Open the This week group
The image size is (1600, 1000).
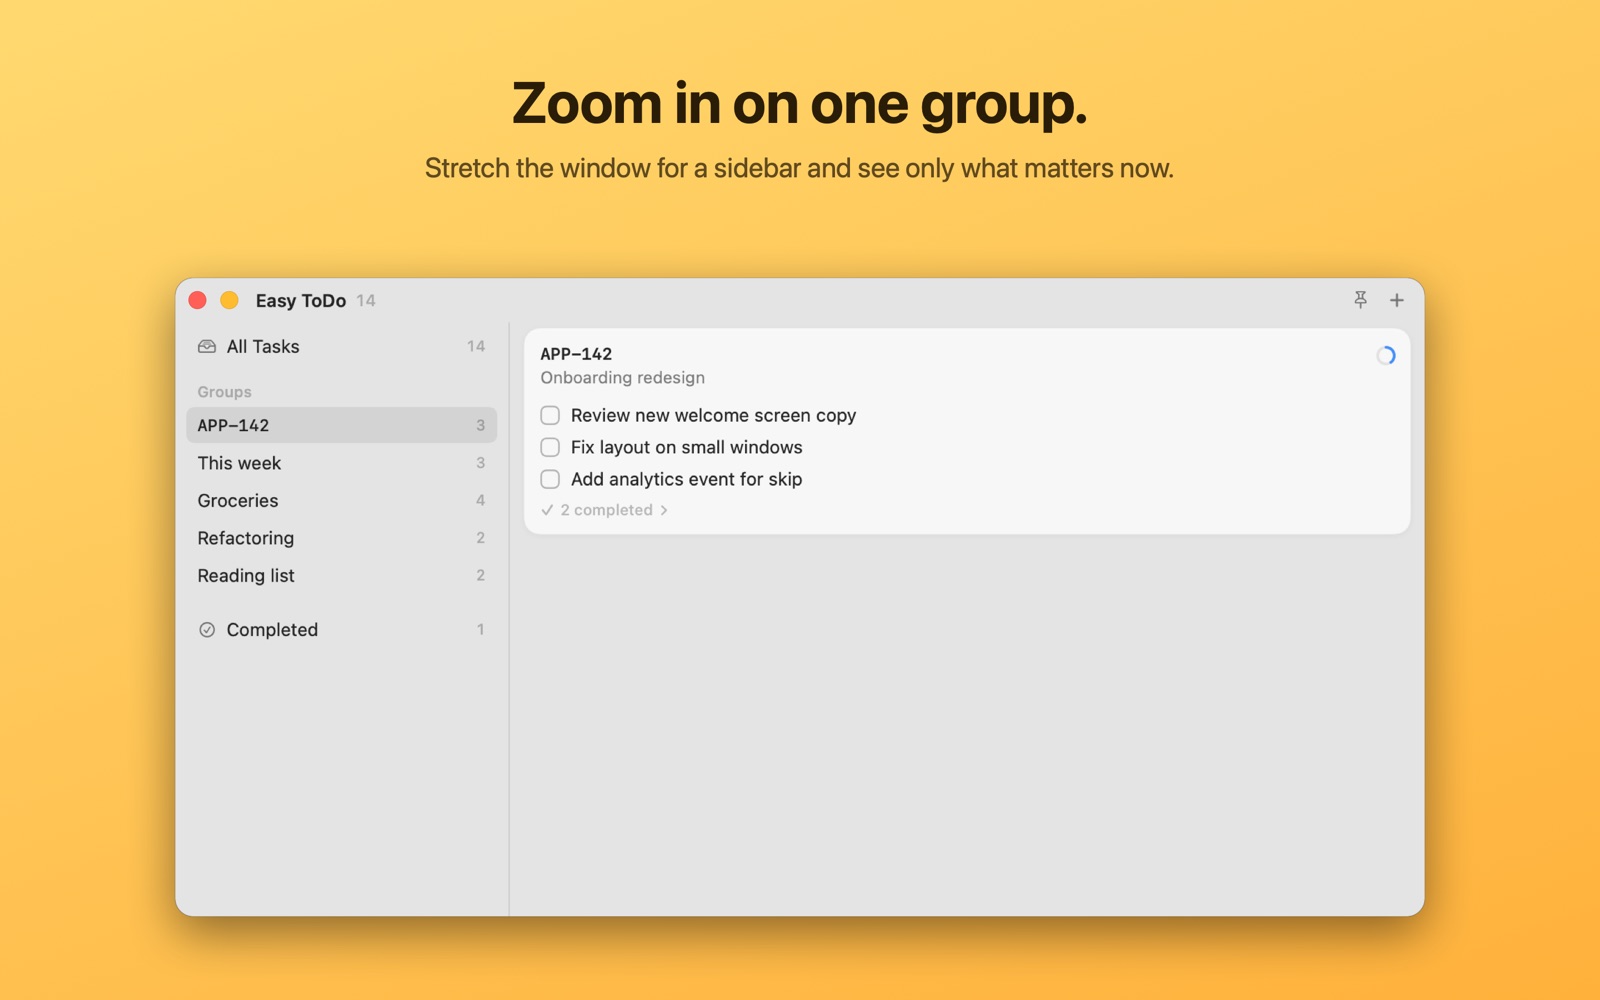341,463
